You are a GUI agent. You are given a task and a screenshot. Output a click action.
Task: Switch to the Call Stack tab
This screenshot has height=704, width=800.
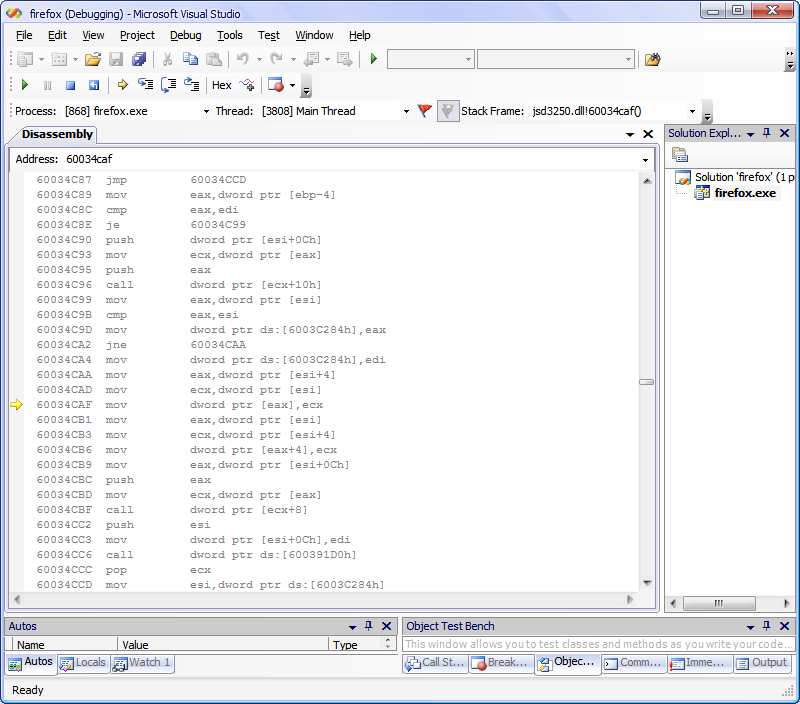(x=435, y=663)
